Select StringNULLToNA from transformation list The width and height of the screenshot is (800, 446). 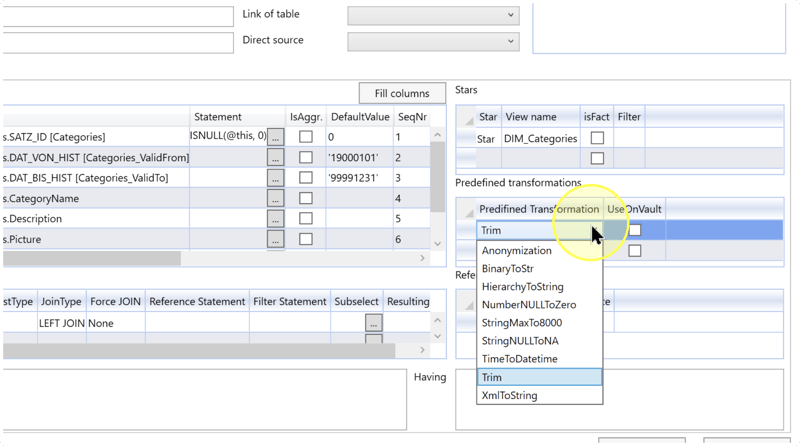click(539, 341)
